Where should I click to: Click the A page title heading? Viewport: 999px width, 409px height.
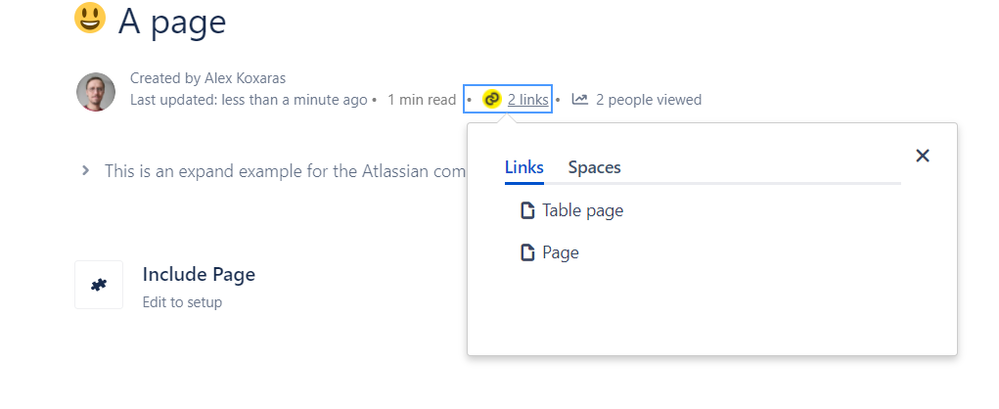tap(172, 22)
